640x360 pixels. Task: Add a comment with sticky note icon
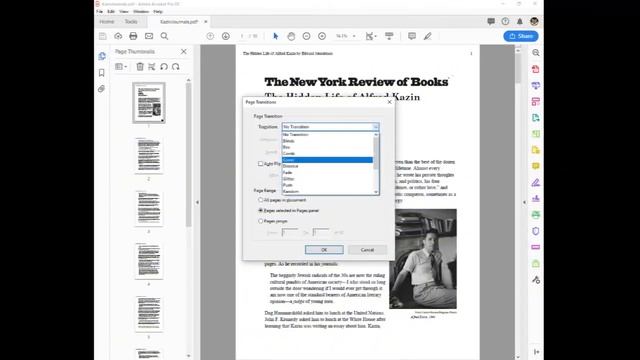click(x=412, y=36)
